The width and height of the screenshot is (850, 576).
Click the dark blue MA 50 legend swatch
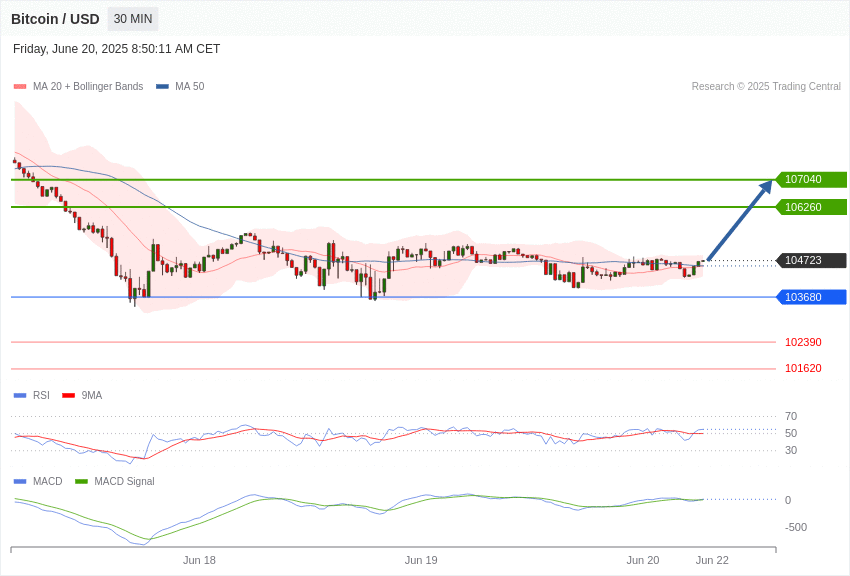click(x=163, y=86)
